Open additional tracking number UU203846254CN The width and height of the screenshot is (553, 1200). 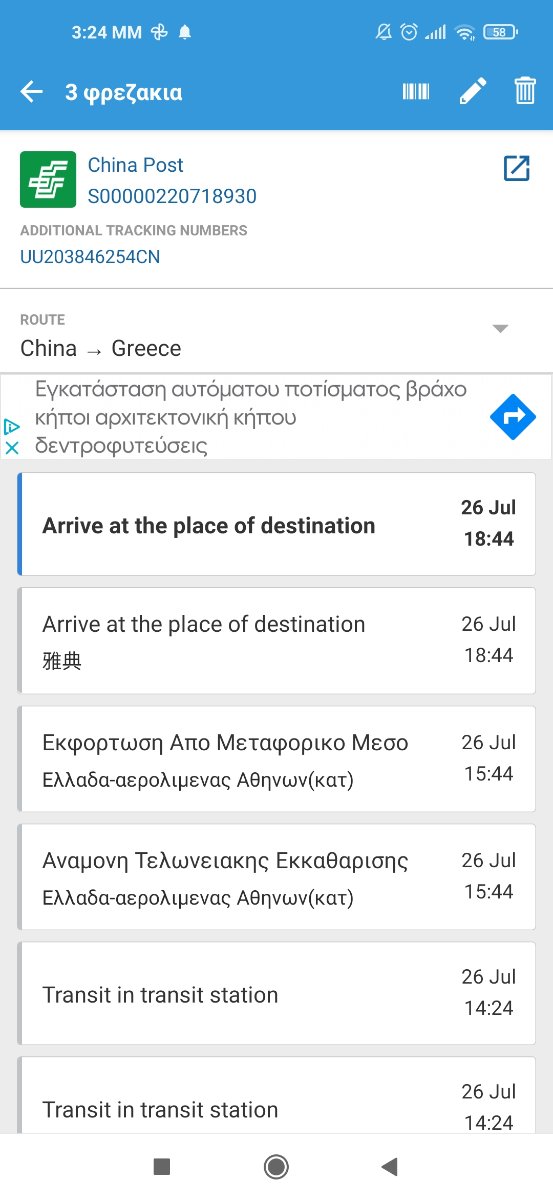coord(90,257)
